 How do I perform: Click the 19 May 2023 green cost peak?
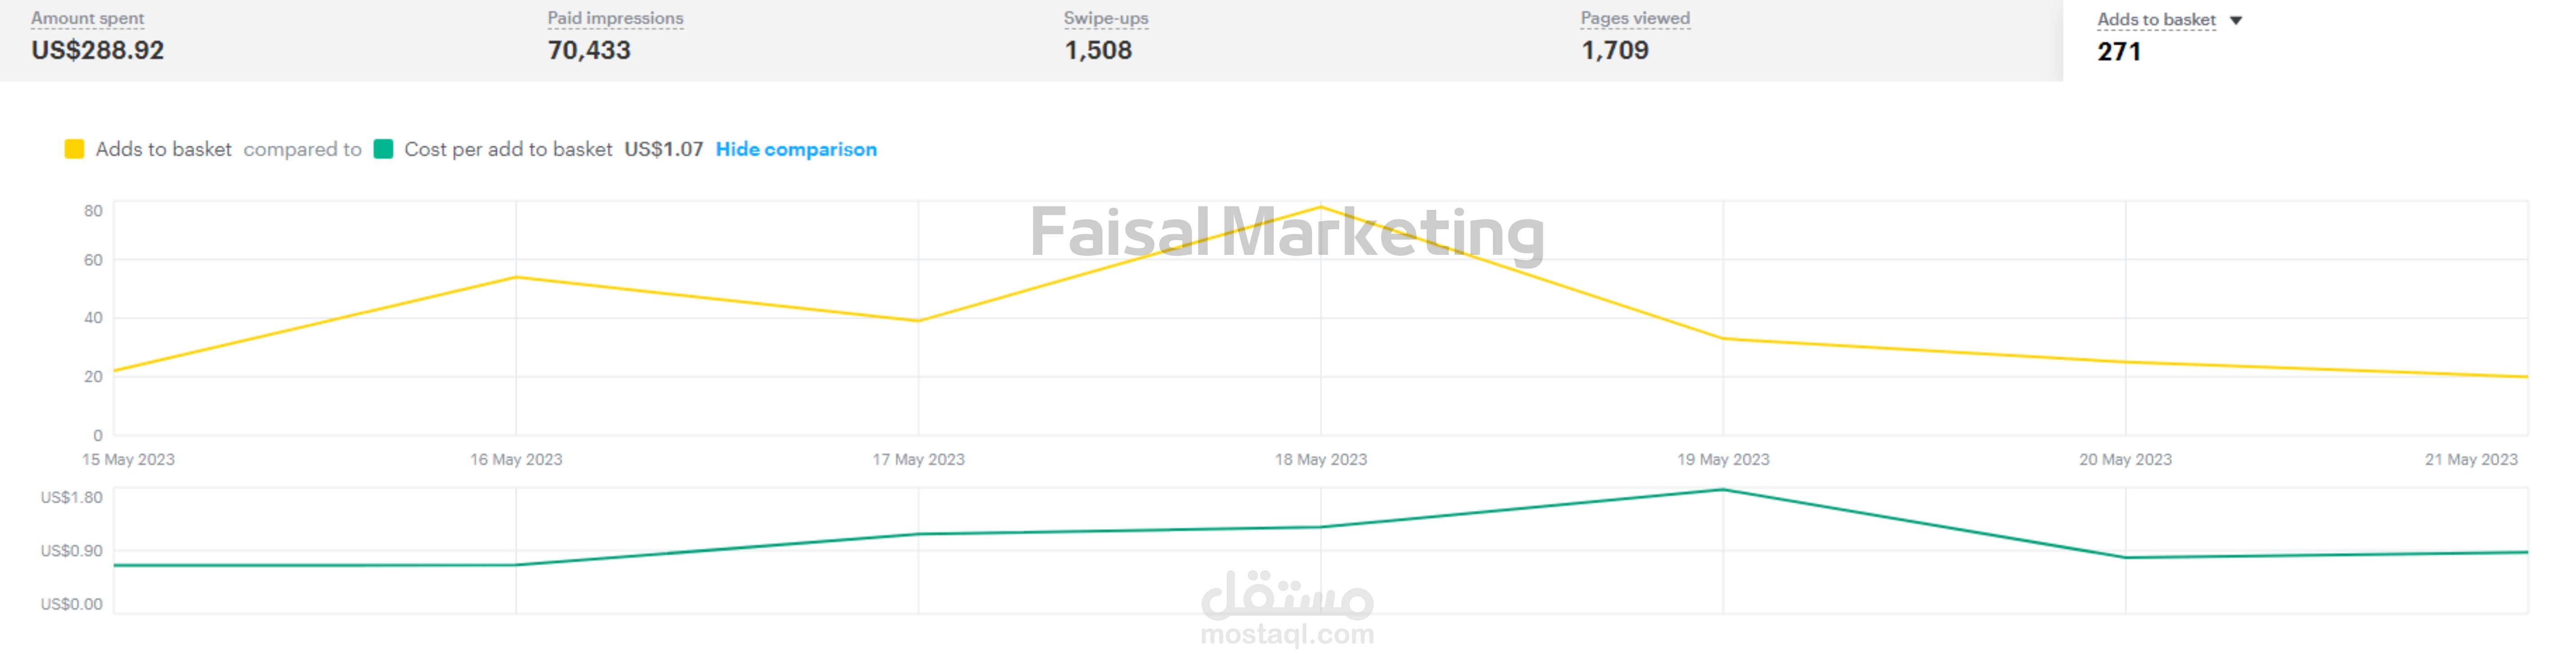[x=1723, y=490]
